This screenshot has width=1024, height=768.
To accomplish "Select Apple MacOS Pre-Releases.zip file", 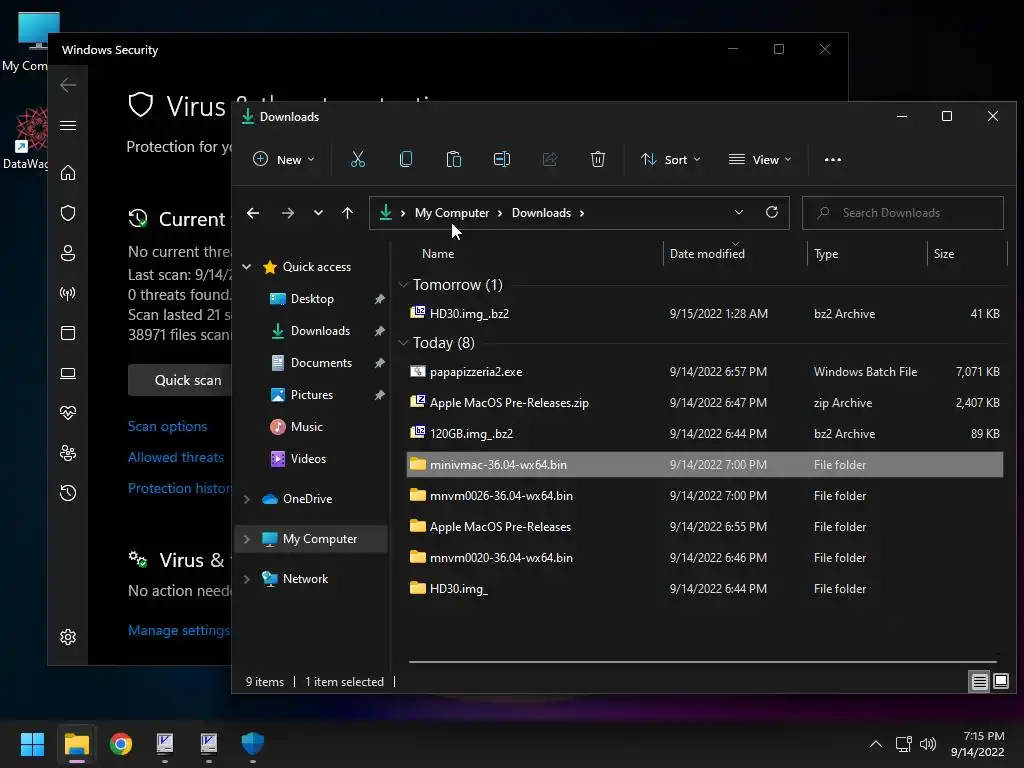I will (705, 403).
